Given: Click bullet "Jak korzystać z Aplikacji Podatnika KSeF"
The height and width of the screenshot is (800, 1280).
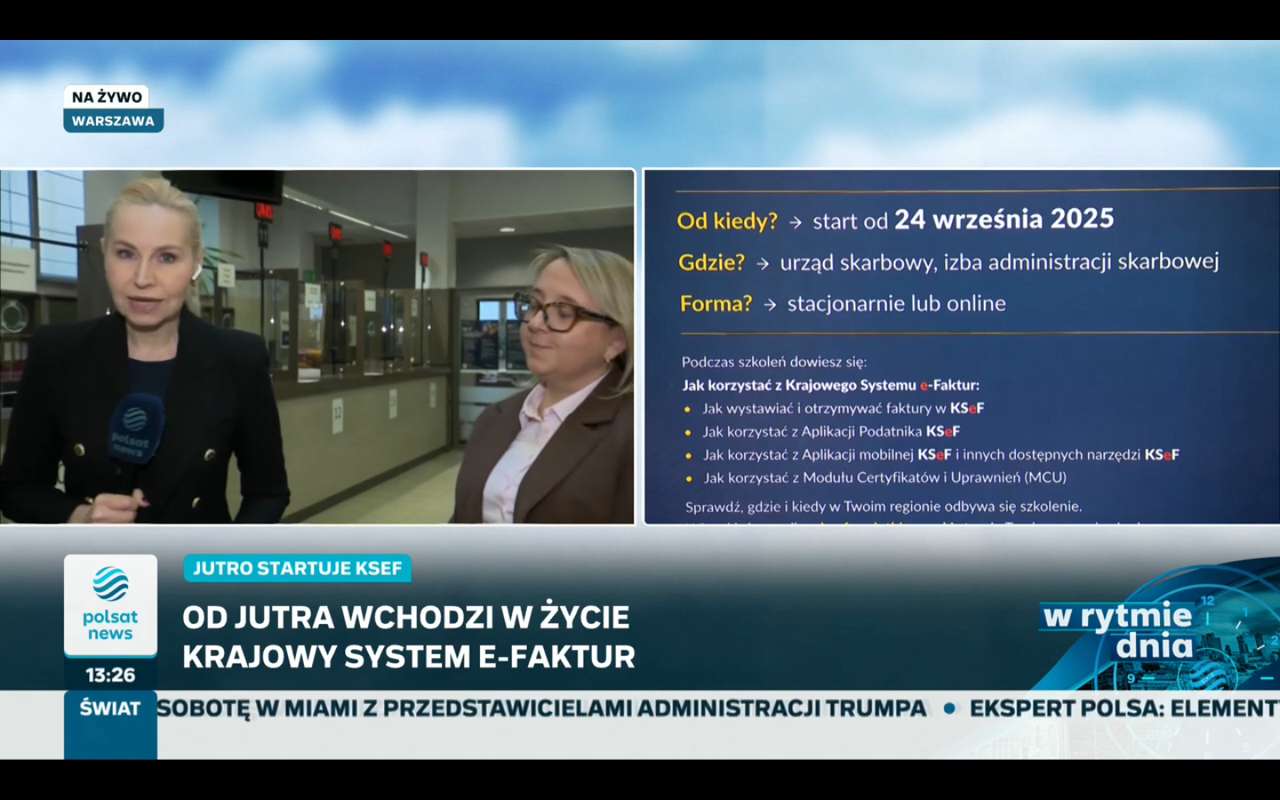Looking at the screenshot, I should [x=831, y=431].
